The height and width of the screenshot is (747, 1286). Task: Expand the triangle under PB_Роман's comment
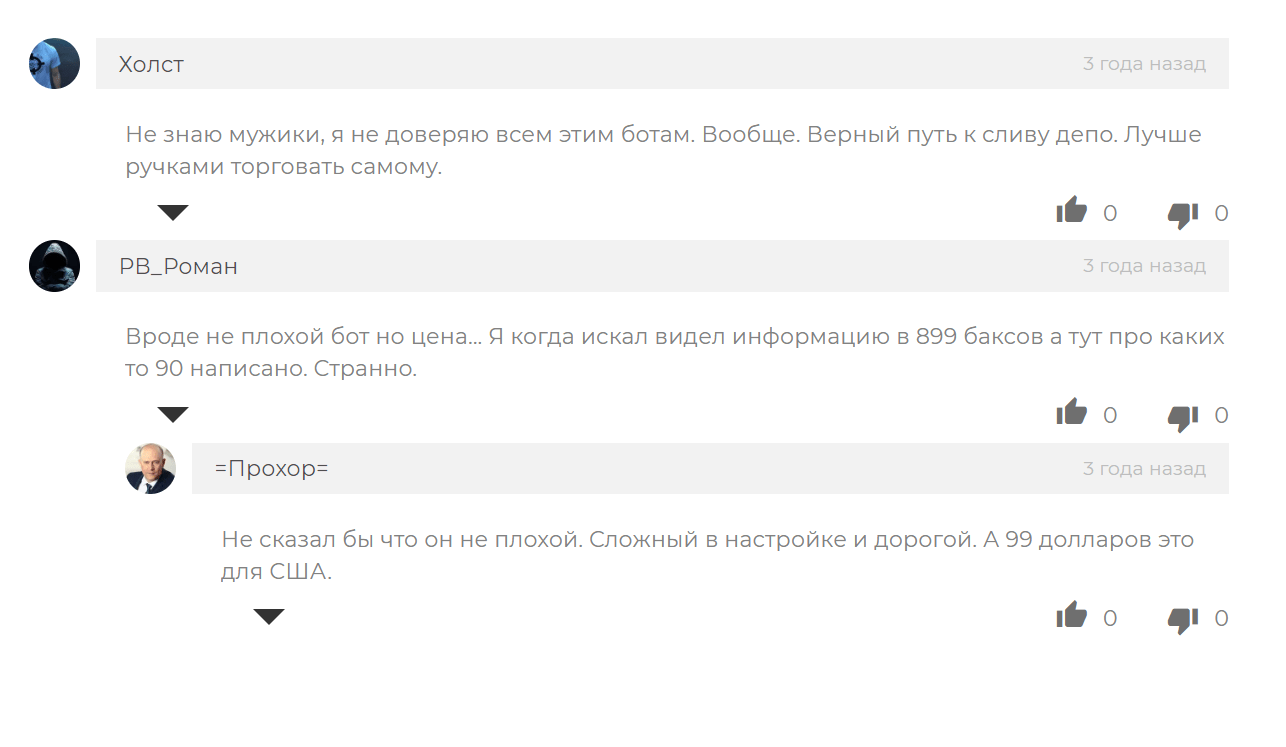pos(173,414)
